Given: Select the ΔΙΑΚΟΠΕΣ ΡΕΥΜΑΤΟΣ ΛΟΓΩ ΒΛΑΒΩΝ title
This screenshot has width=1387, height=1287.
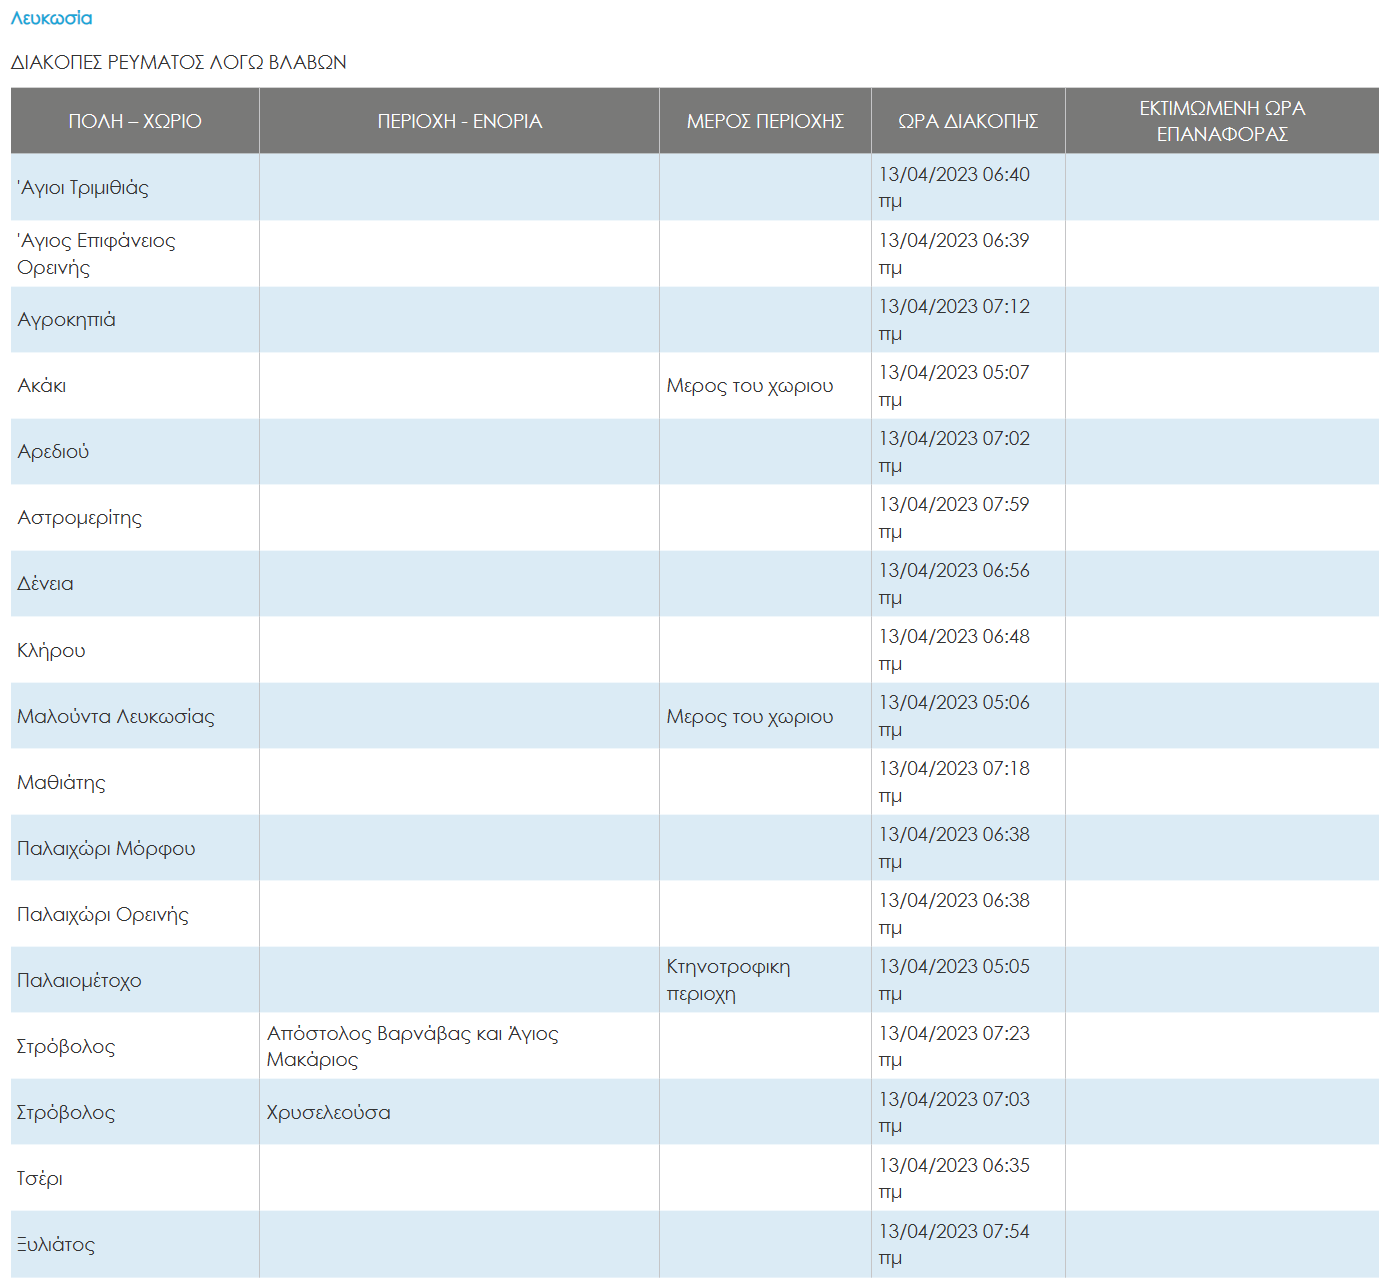Looking at the screenshot, I should [x=179, y=62].
